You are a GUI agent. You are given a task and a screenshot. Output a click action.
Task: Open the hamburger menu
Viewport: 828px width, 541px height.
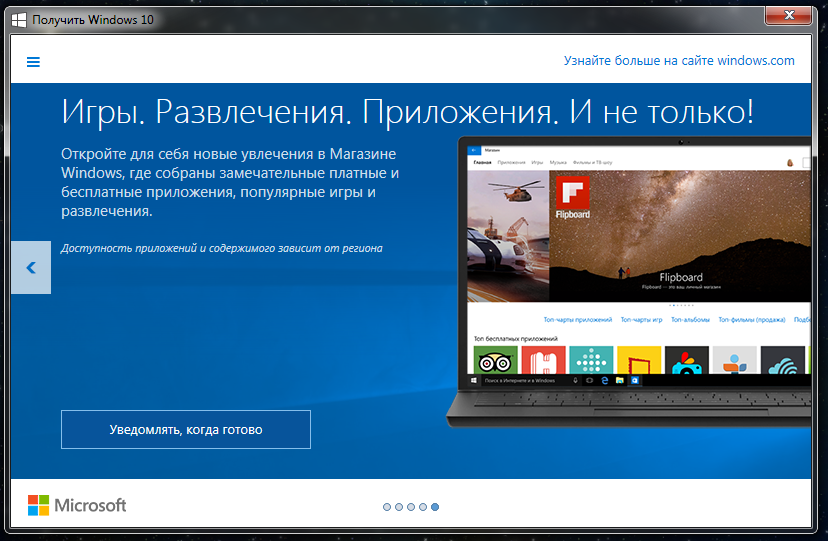coord(33,62)
